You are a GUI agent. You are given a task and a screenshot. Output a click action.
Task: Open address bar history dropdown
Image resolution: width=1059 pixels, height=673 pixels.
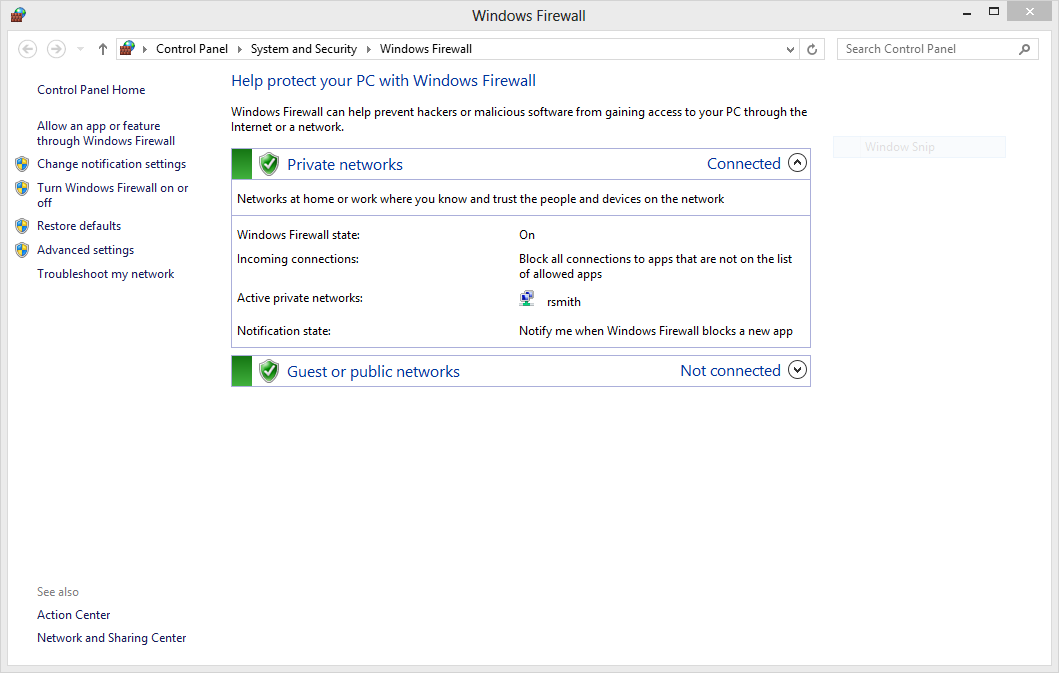[x=790, y=49]
